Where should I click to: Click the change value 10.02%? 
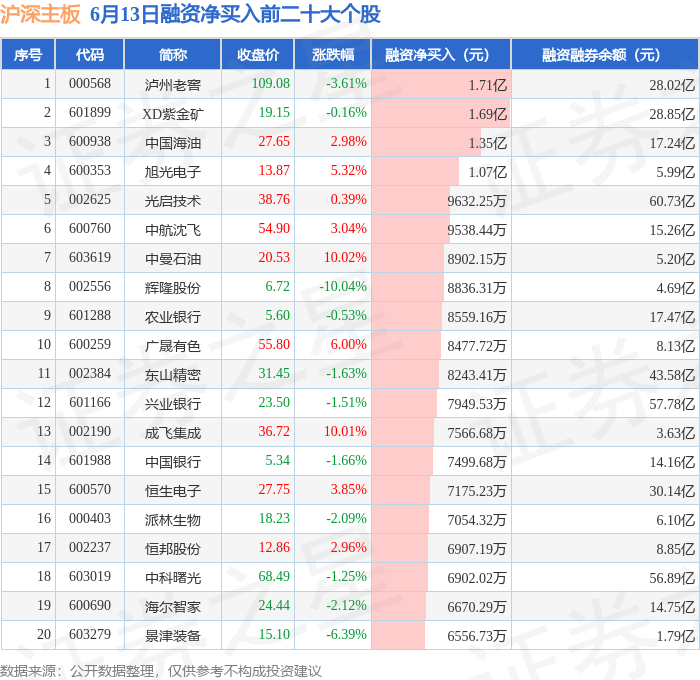(345, 258)
